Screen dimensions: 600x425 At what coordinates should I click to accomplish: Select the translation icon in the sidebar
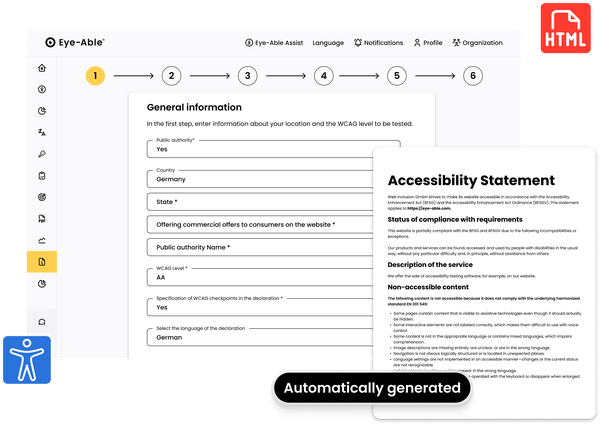click(x=42, y=133)
